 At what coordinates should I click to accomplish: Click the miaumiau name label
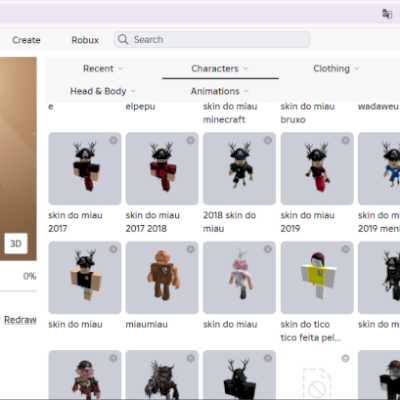coord(147,324)
